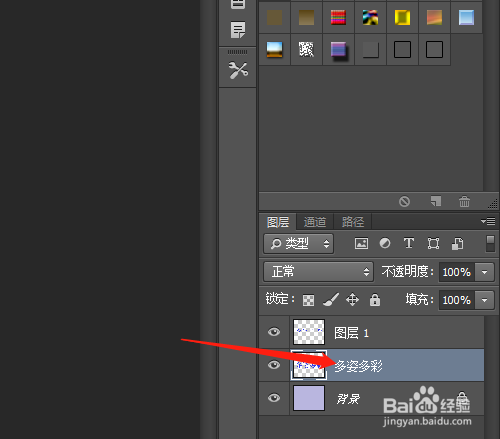Filter for smart objects icon

tap(457, 243)
